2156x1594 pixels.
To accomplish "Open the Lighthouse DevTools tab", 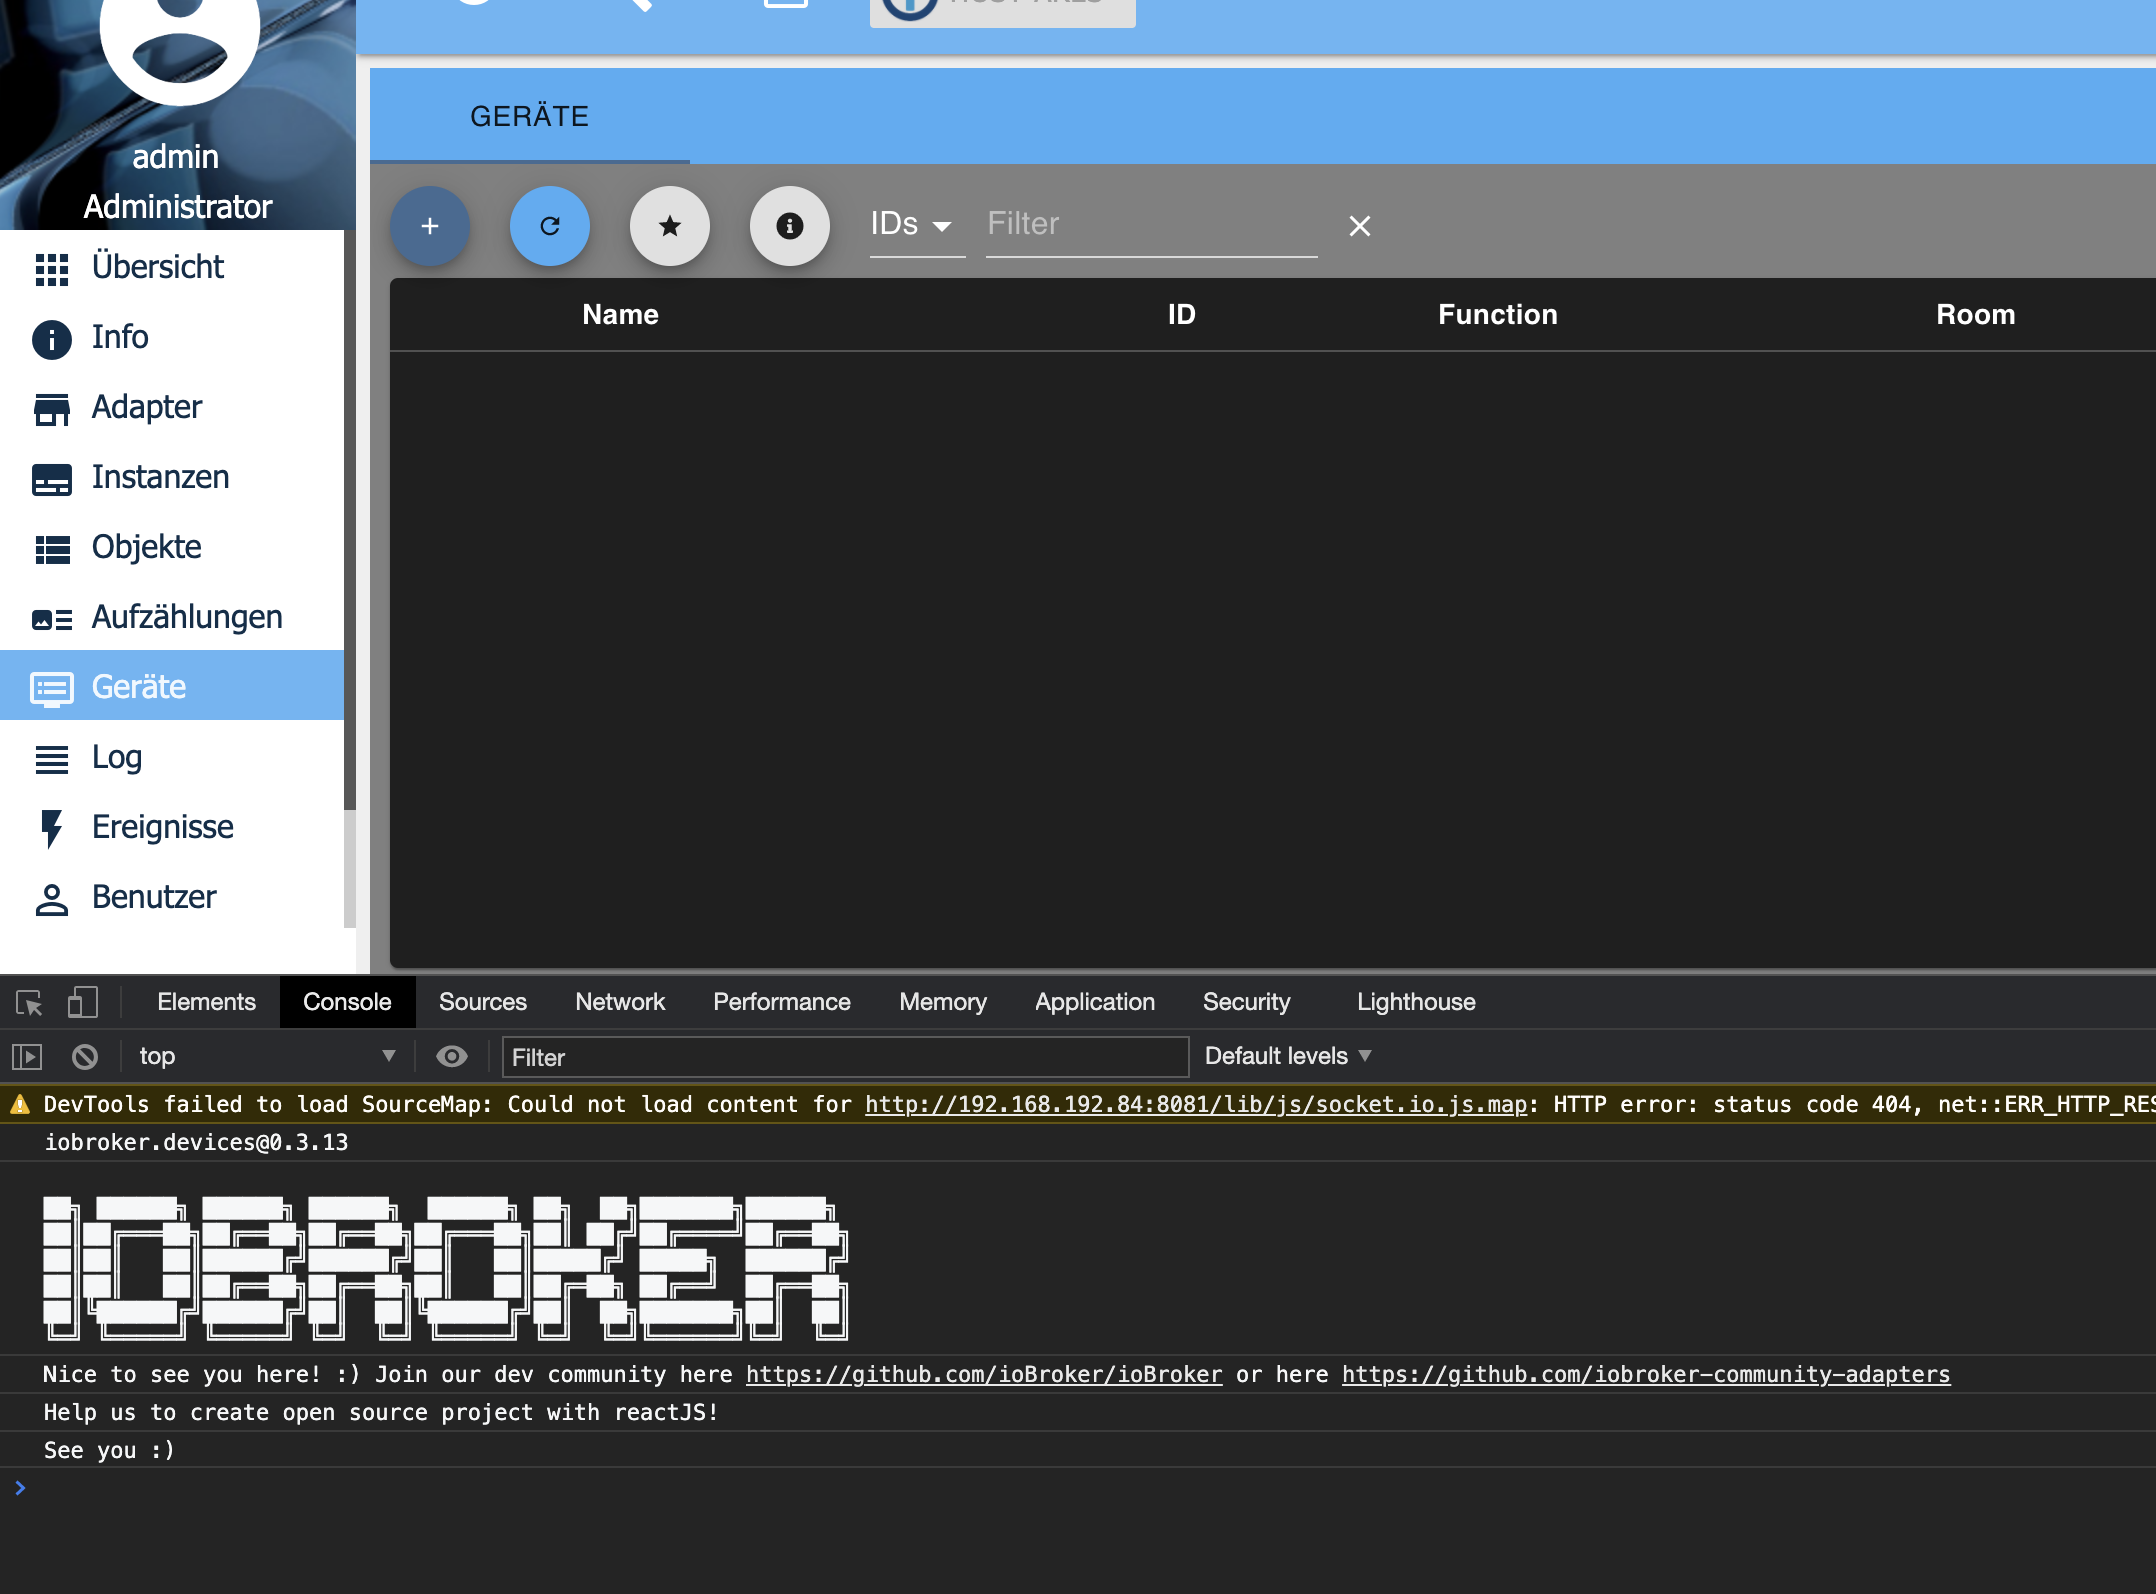I will (1416, 1002).
